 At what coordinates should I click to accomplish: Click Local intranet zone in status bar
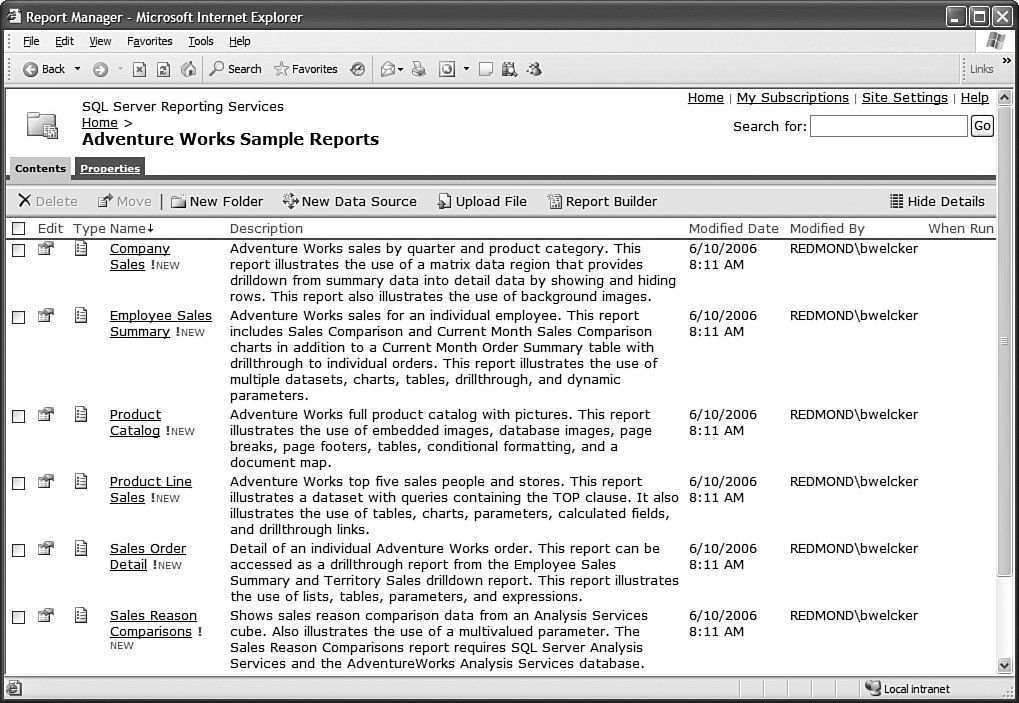(x=907, y=688)
